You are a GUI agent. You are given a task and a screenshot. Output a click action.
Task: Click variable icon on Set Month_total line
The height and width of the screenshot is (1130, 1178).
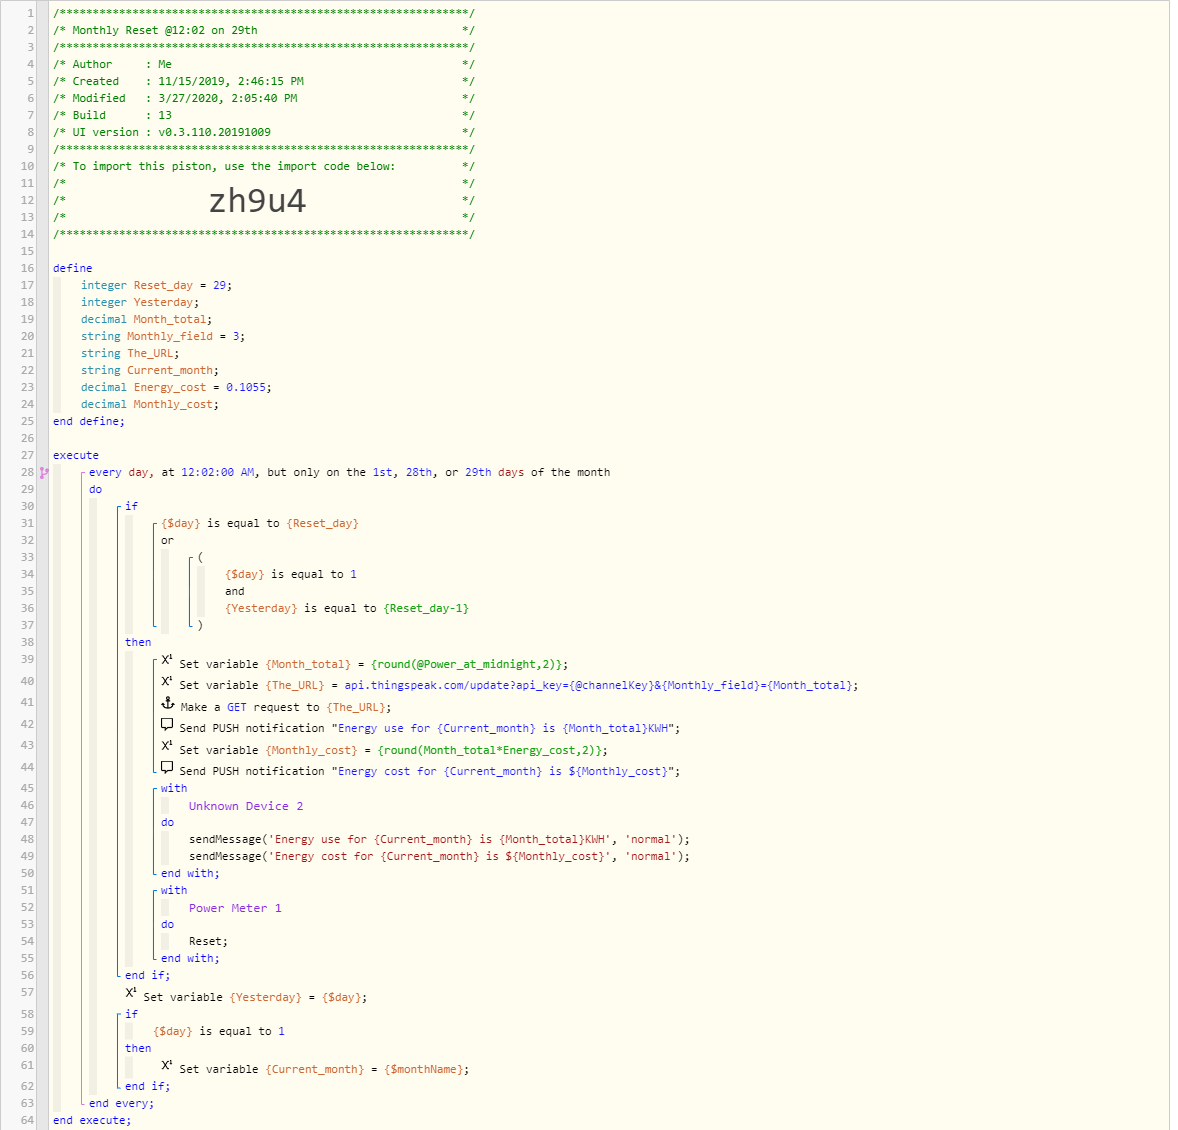(x=167, y=660)
